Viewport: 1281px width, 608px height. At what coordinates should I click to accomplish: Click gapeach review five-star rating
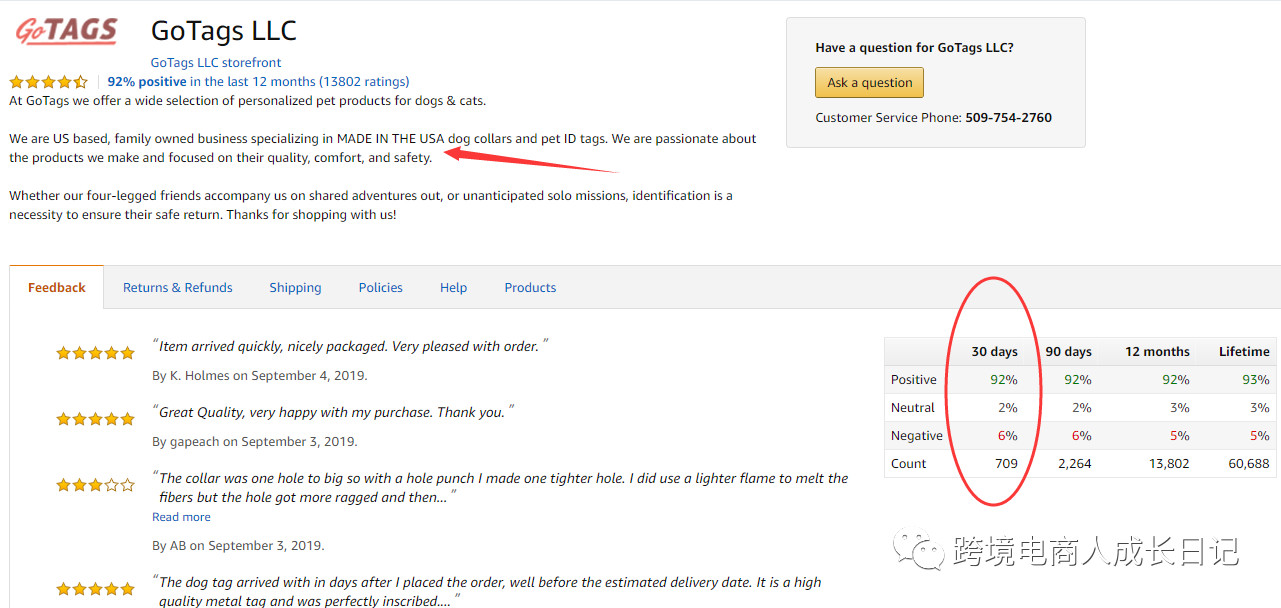click(x=95, y=419)
